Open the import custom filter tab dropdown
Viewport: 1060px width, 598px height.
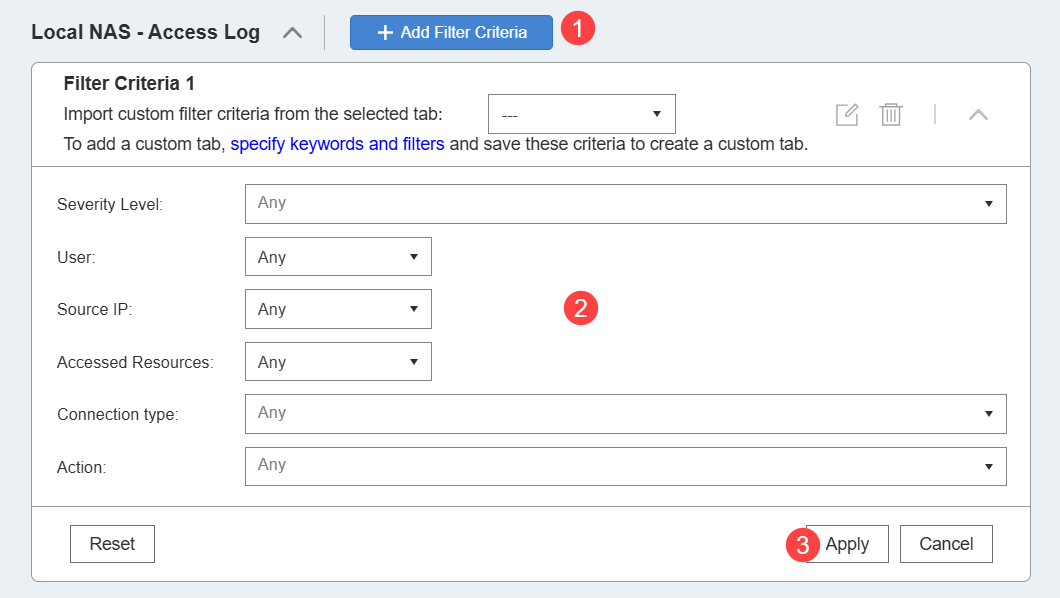pos(581,114)
